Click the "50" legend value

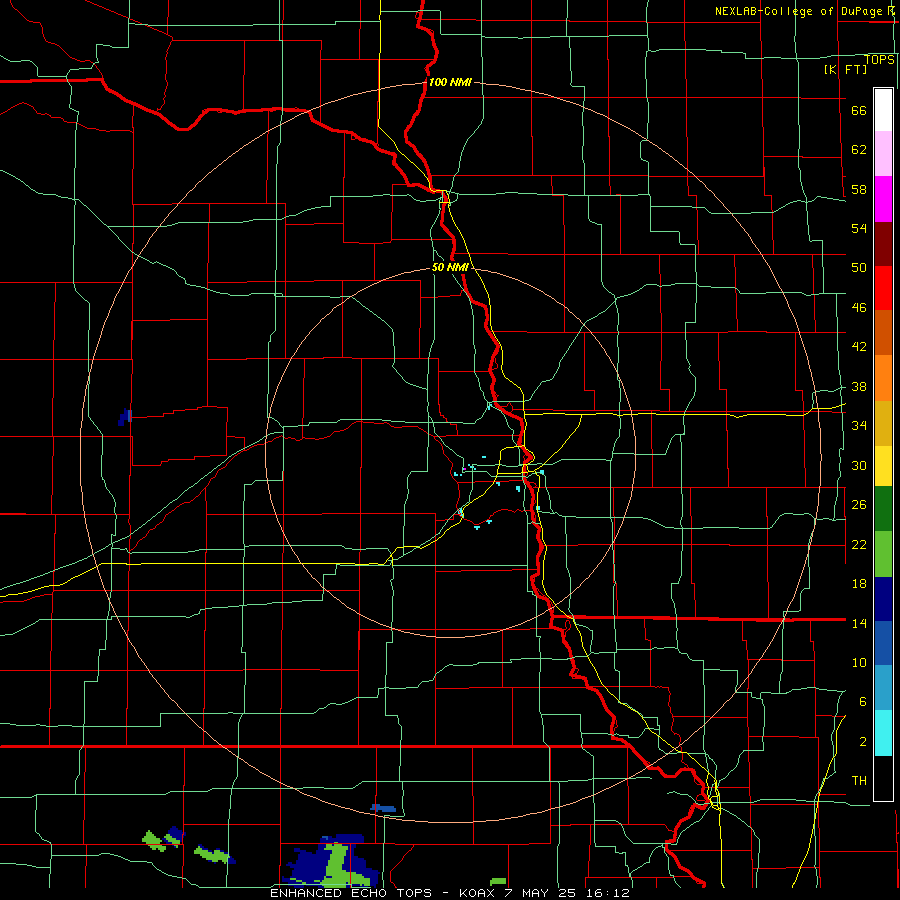point(859,267)
